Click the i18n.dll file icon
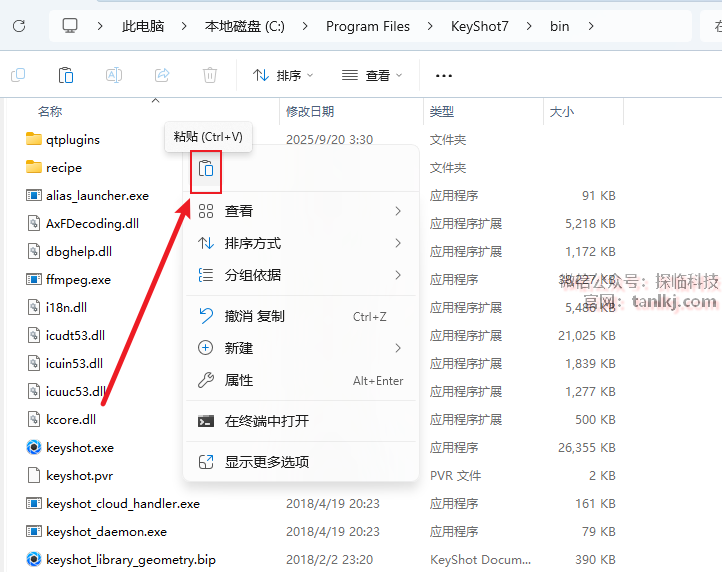This screenshot has width=722, height=575. (34, 308)
